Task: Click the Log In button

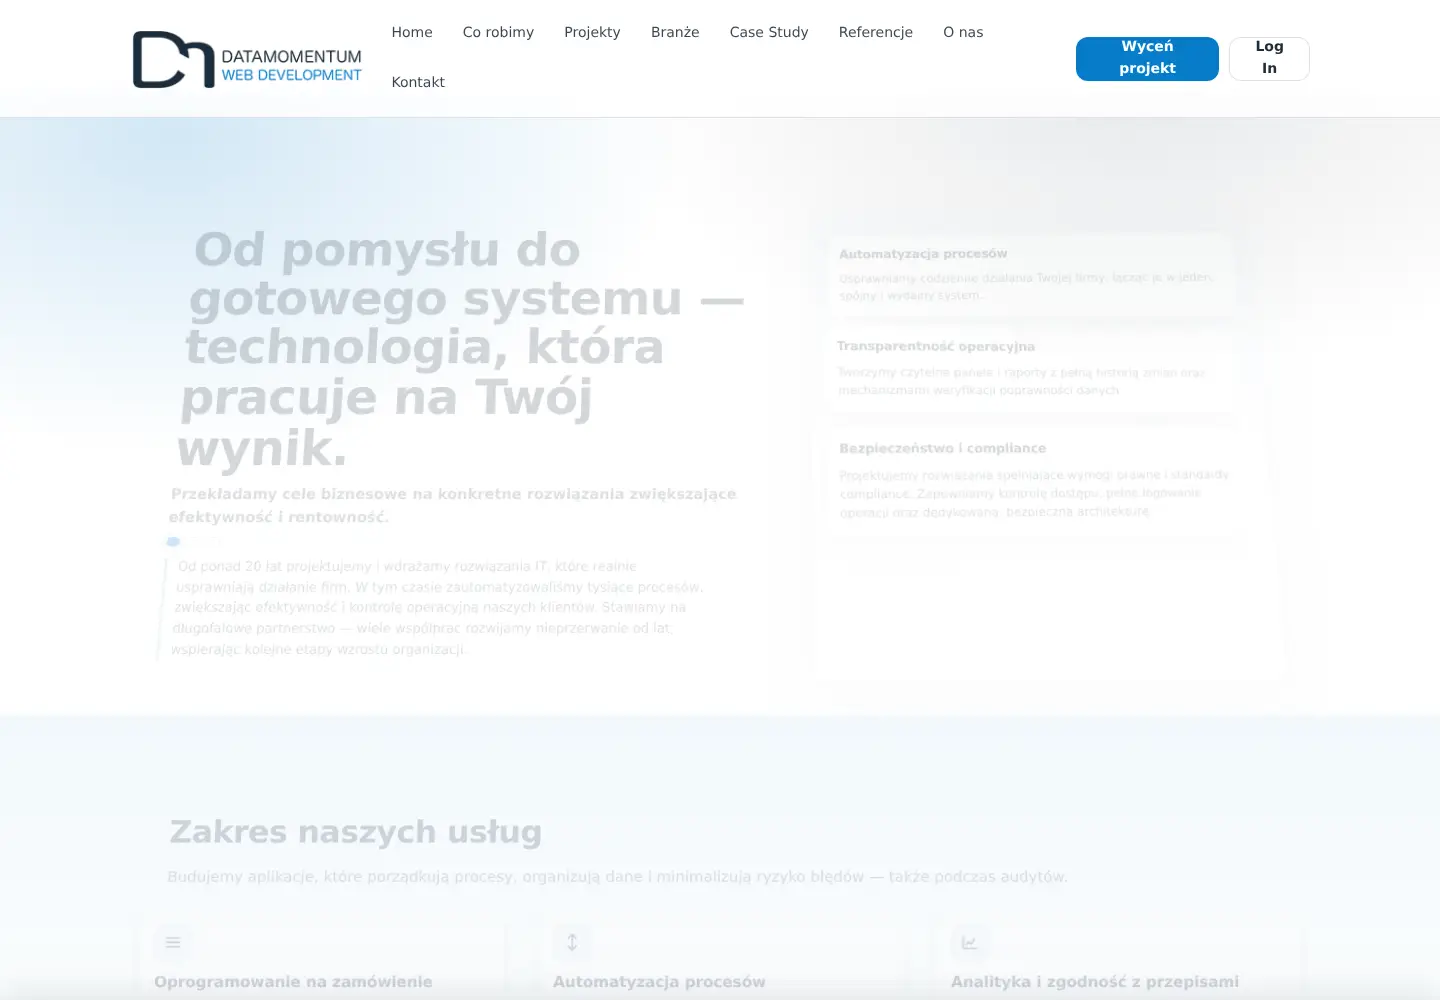Action: tap(1269, 58)
